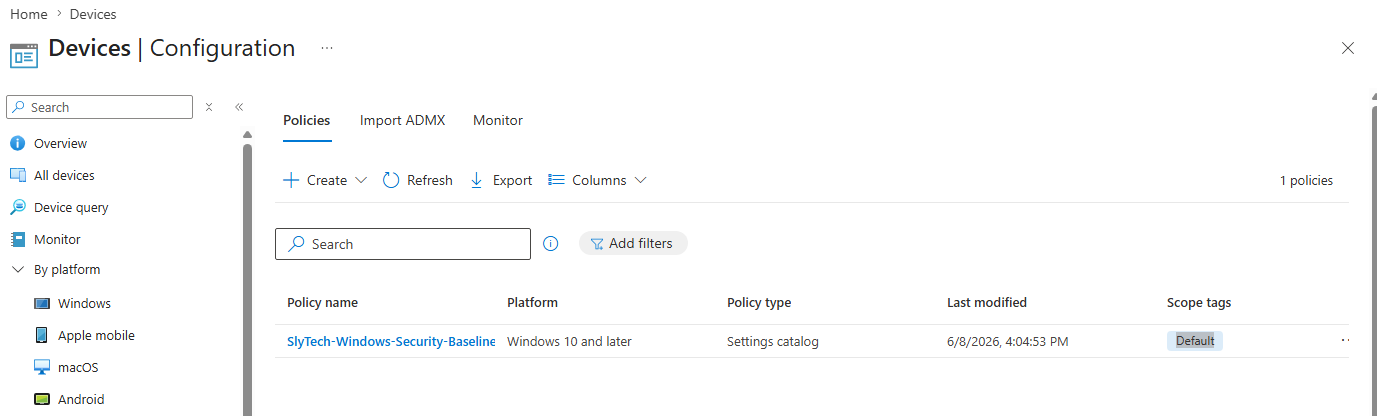Open Apple mobile under By platform
Image resolution: width=1377 pixels, height=416 pixels.
[96, 335]
